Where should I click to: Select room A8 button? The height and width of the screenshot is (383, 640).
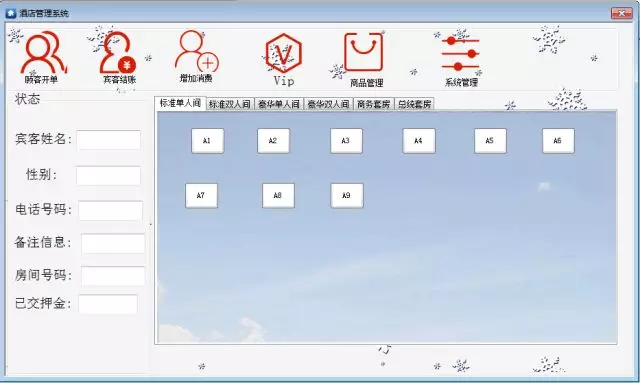click(278, 196)
